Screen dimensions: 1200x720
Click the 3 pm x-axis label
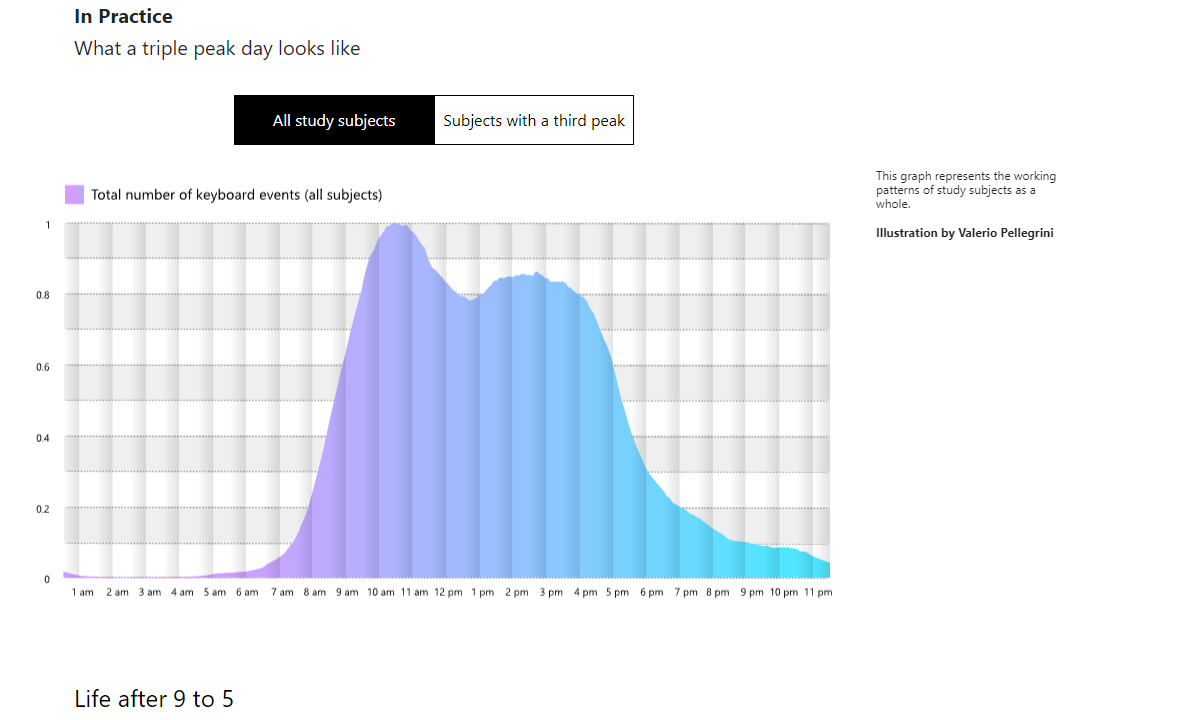point(550,592)
